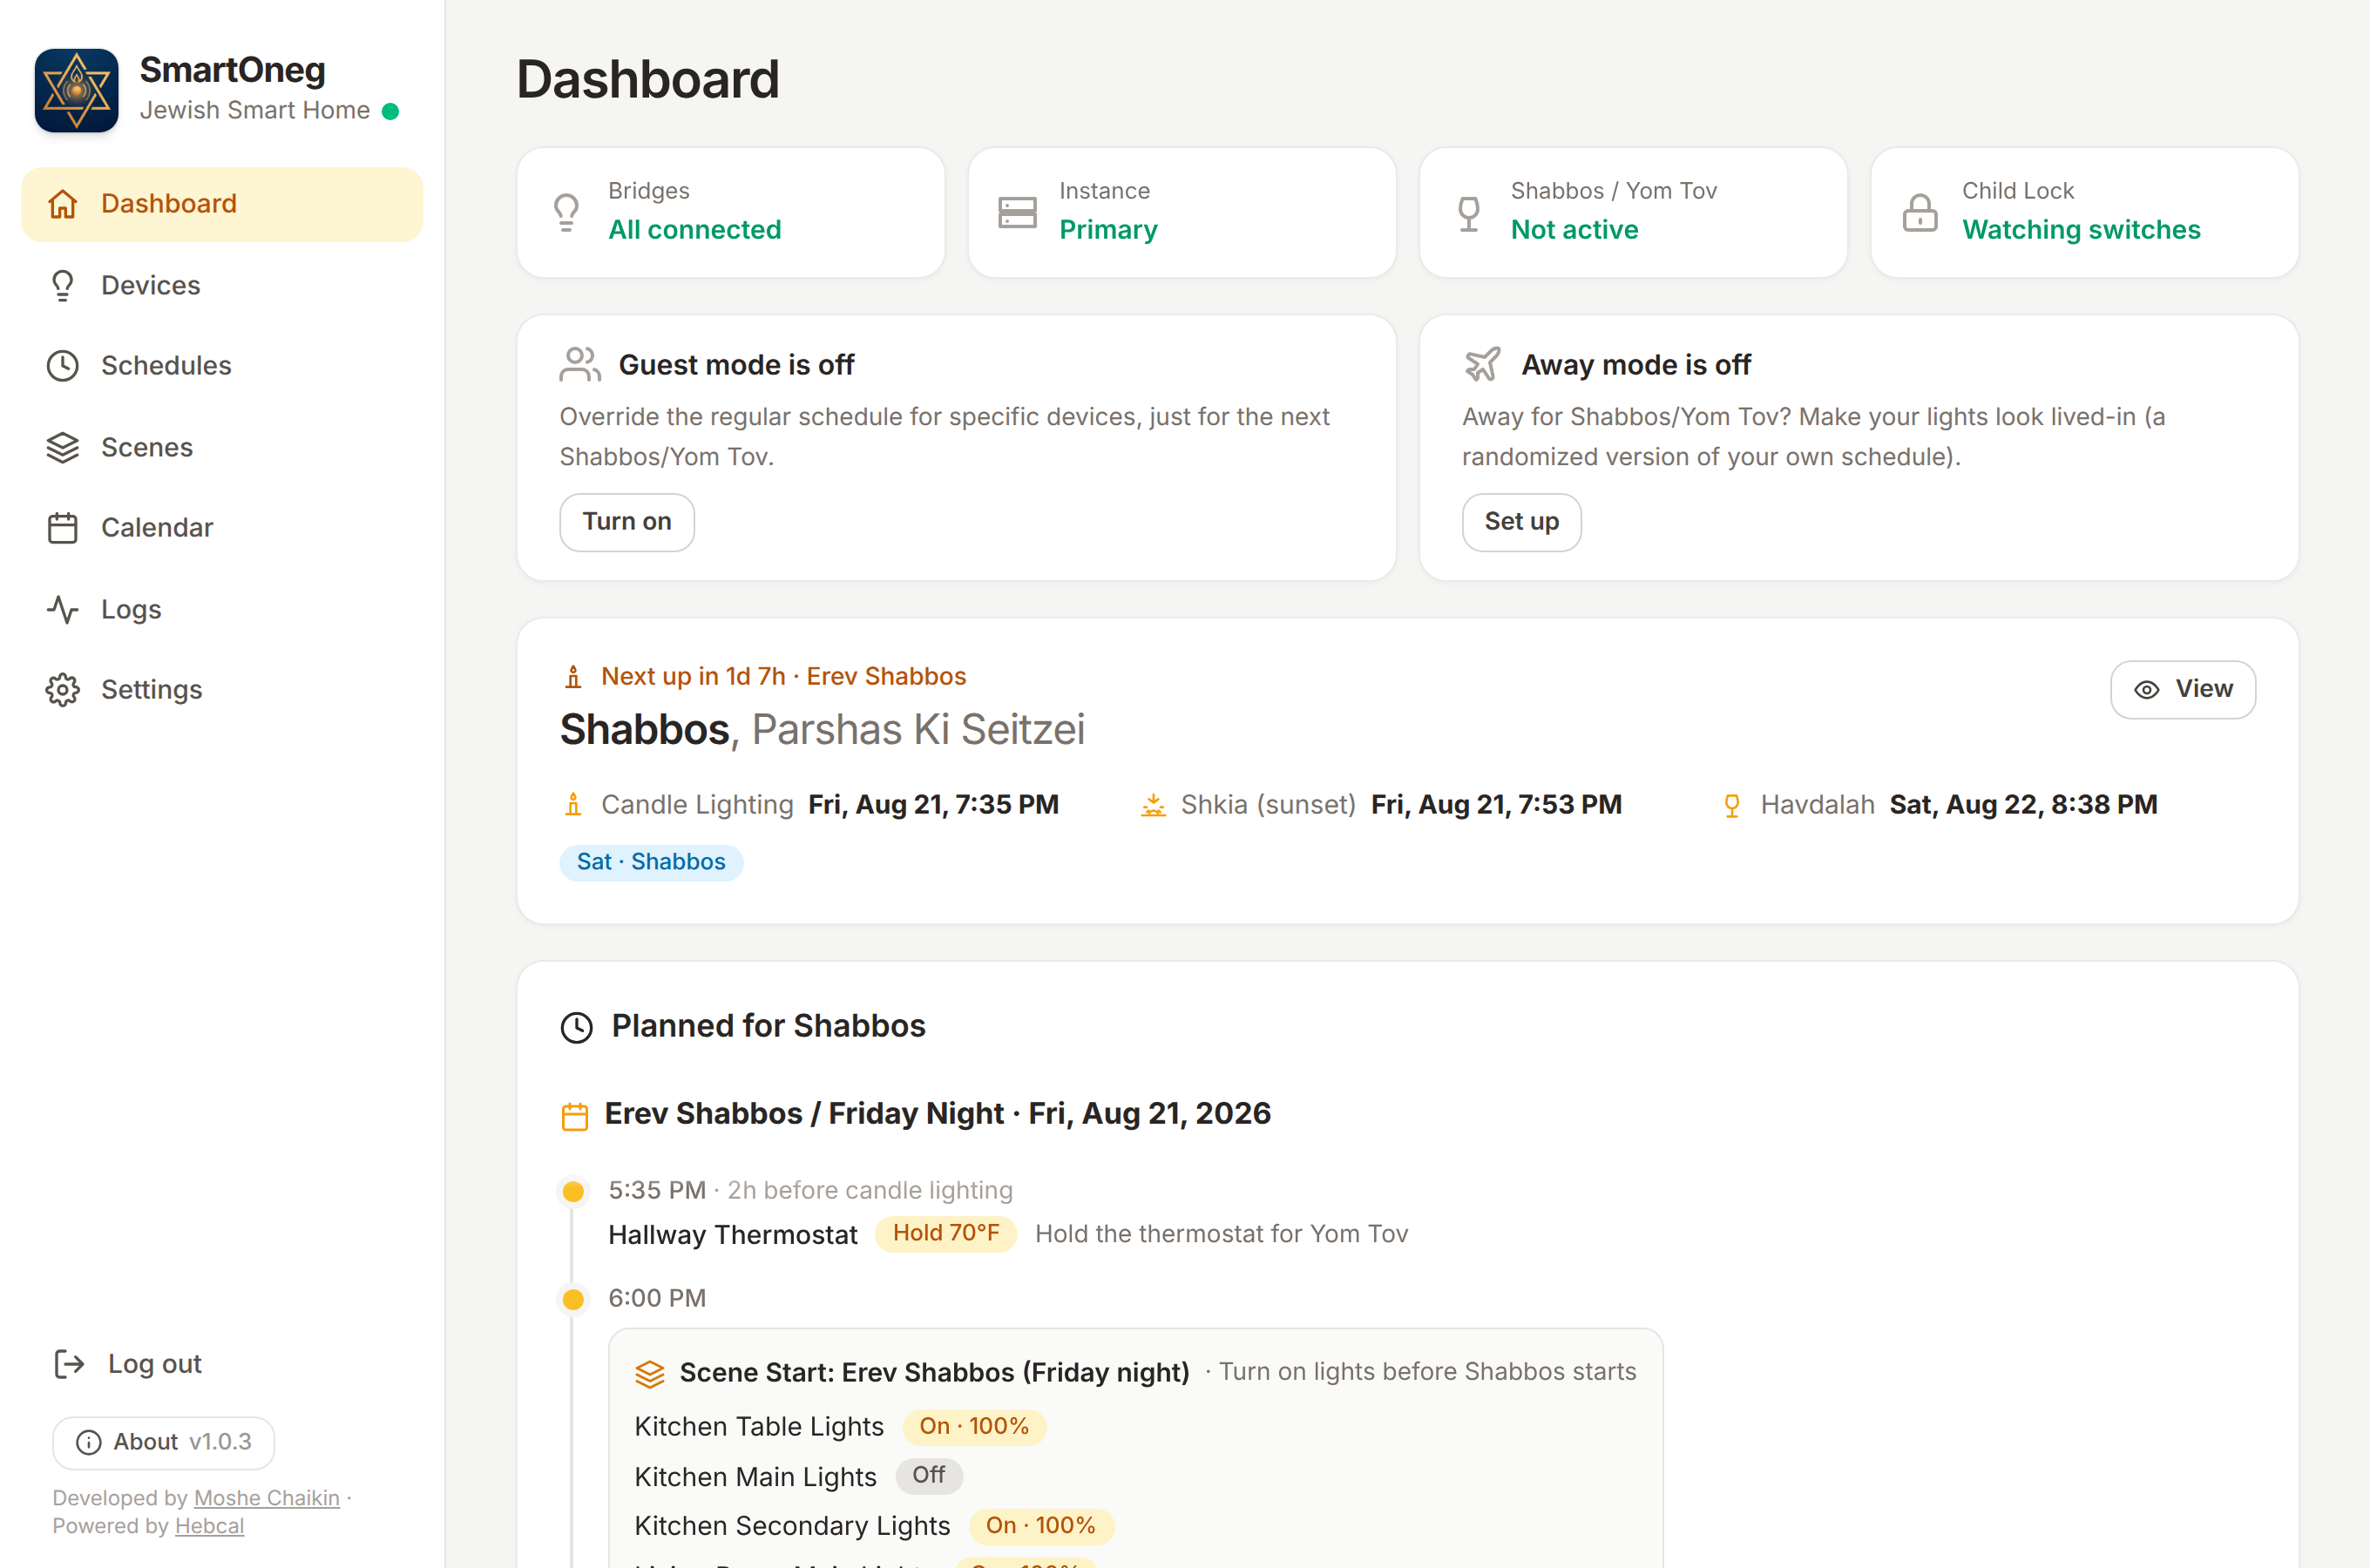This screenshot has height=1568, width=2370.
Task: Click the Hold 70°F badge
Action: (x=946, y=1233)
